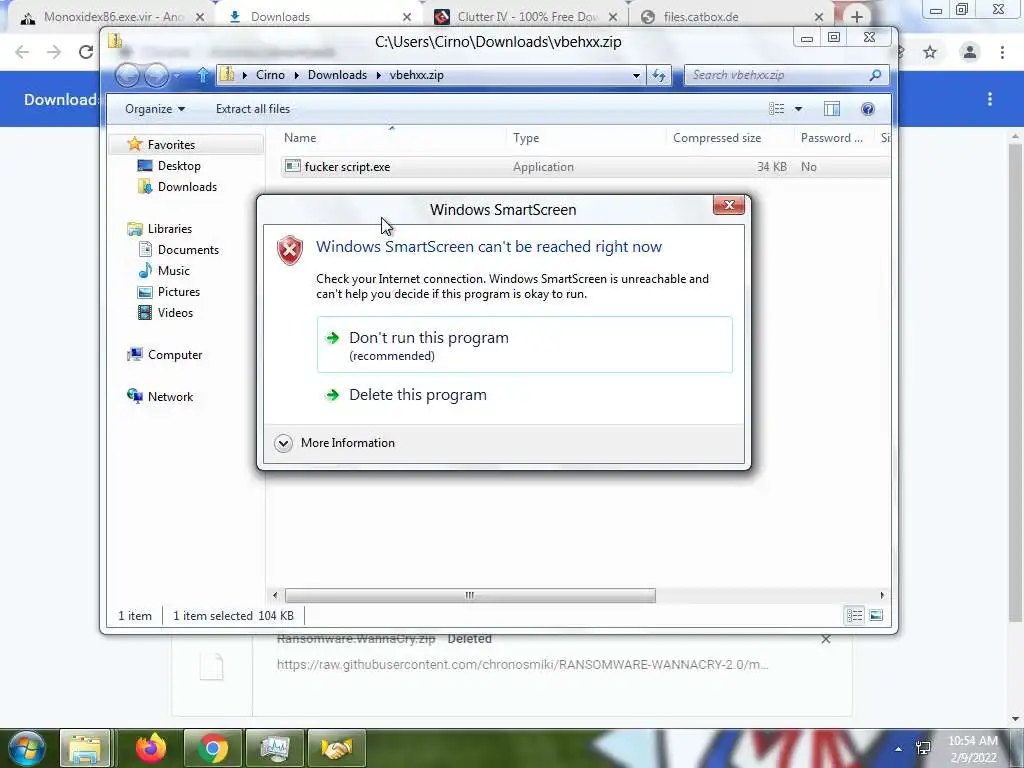The image size is (1024, 768).
Task: Click the address bar refresh button
Action: [x=658, y=75]
